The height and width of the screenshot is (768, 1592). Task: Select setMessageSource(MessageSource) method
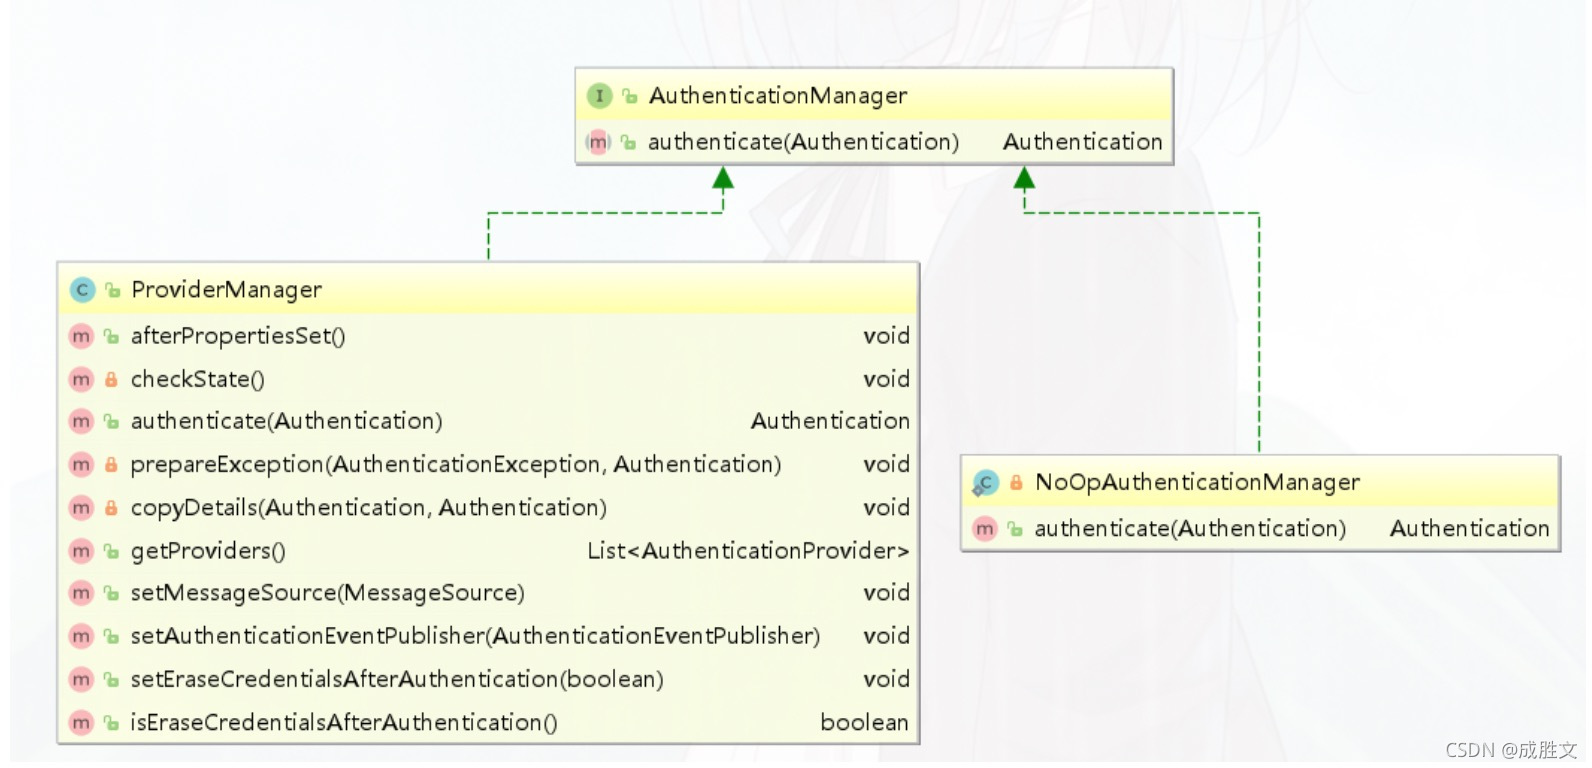pos(328,593)
